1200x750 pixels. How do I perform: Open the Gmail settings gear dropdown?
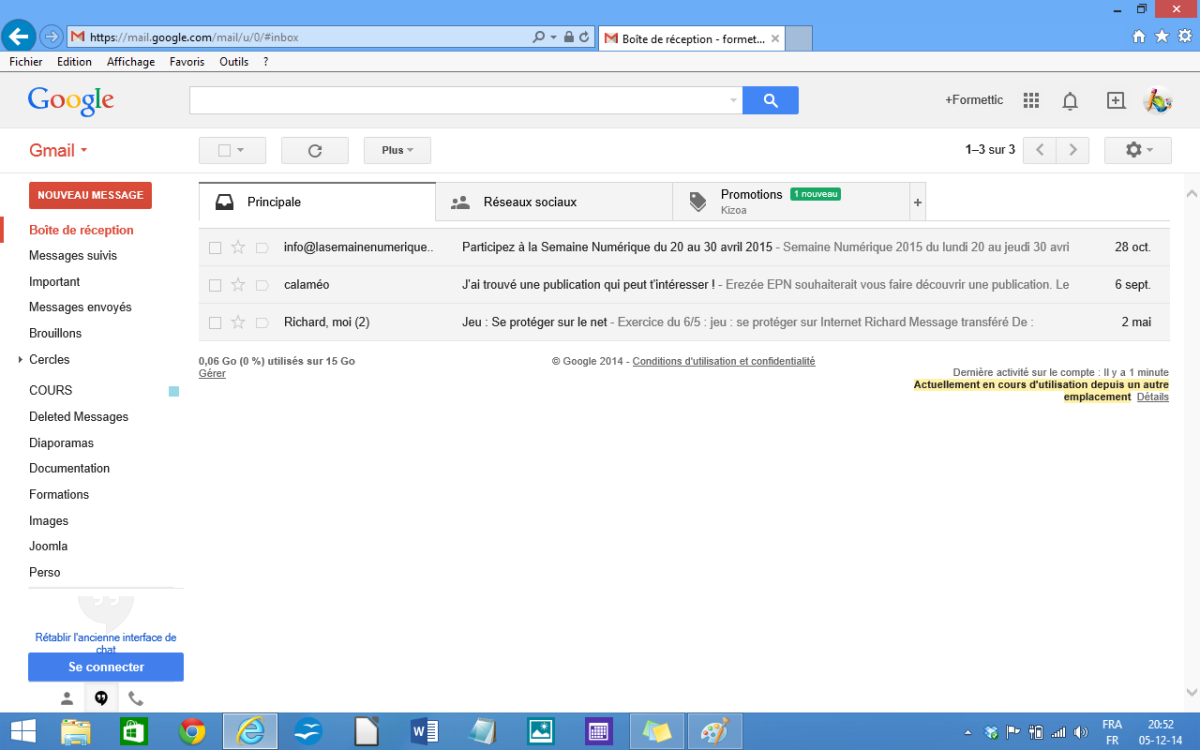1138,150
